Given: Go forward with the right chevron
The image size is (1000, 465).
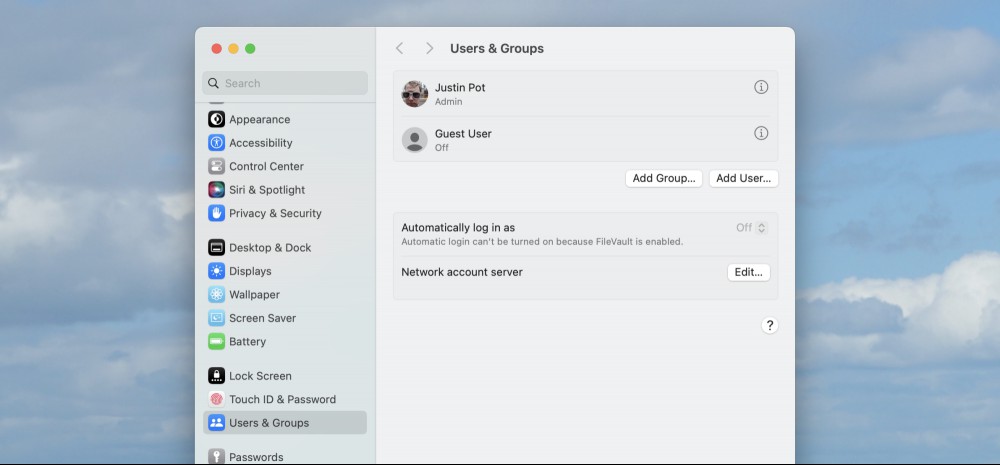Looking at the screenshot, I should pyautogui.click(x=429, y=48).
